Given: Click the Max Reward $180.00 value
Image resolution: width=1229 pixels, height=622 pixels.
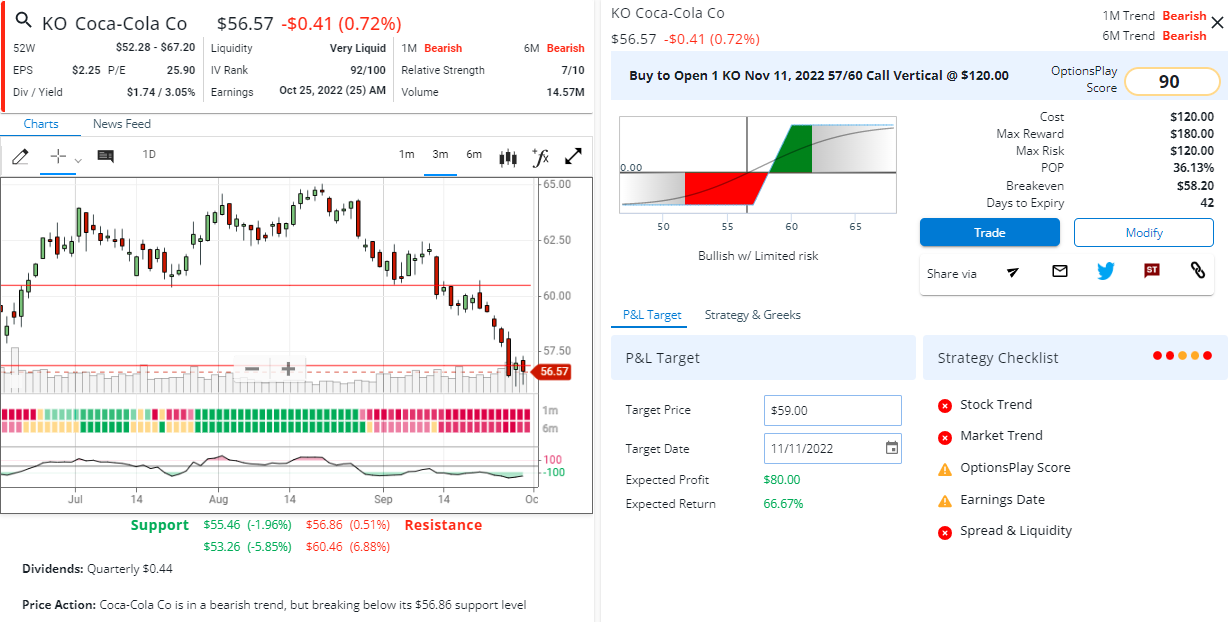Looking at the screenshot, I should pyautogui.click(x=1192, y=134).
